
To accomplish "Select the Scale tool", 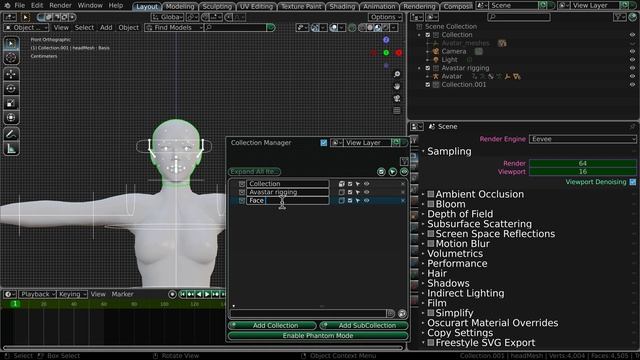I will point(11,103).
